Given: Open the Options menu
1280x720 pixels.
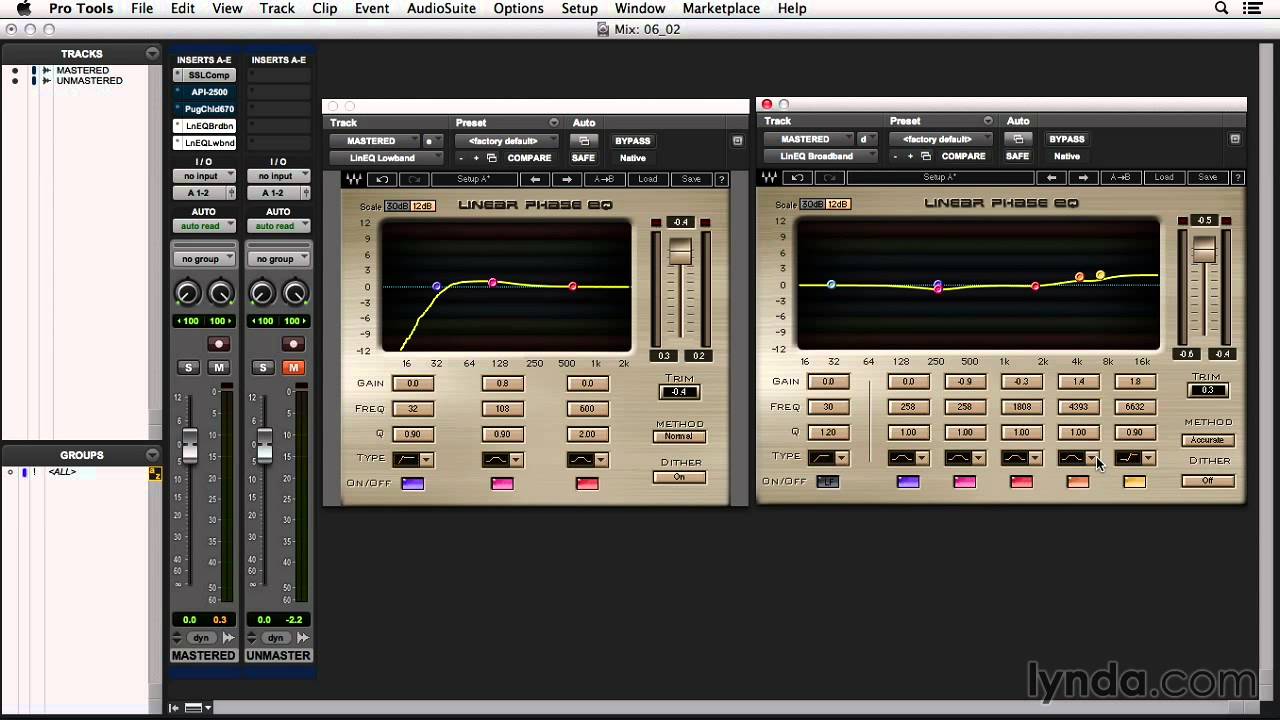Looking at the screenshot, I should (518, 8).
